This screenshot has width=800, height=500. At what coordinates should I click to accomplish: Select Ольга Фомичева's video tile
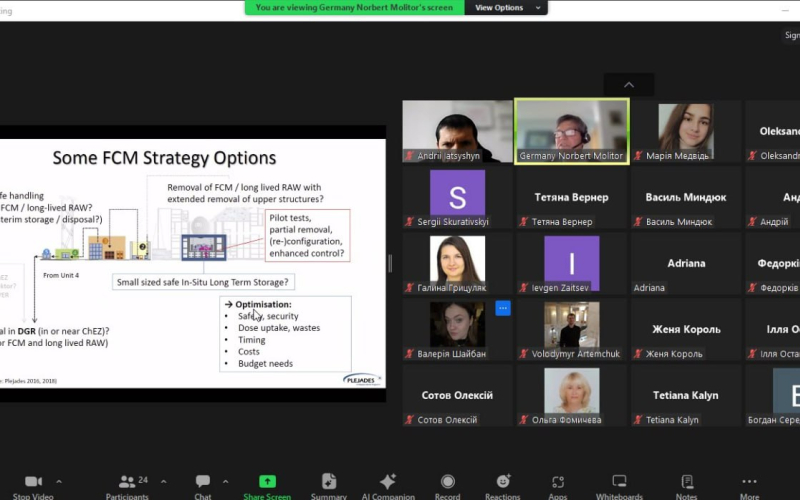pos(571,395)
